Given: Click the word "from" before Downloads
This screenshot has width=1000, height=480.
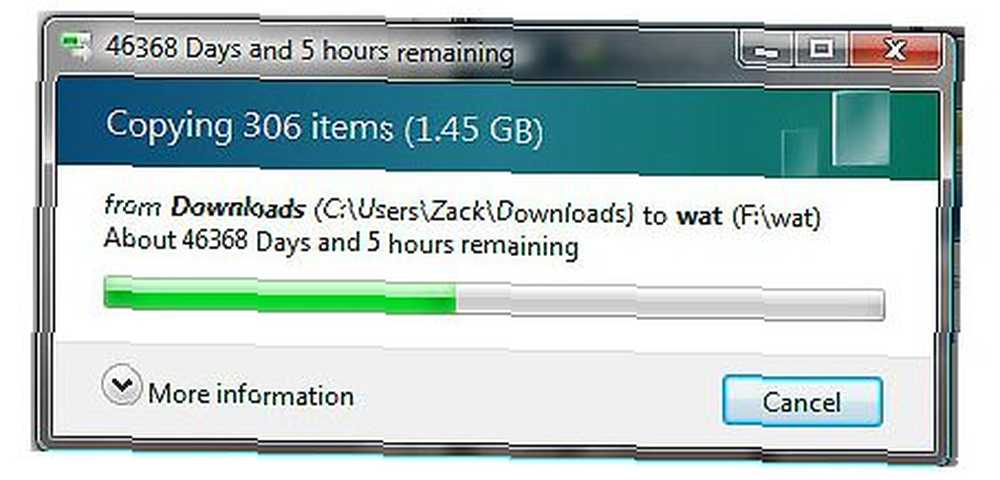Looking at the screenshot, I should (x=135, y=205).
